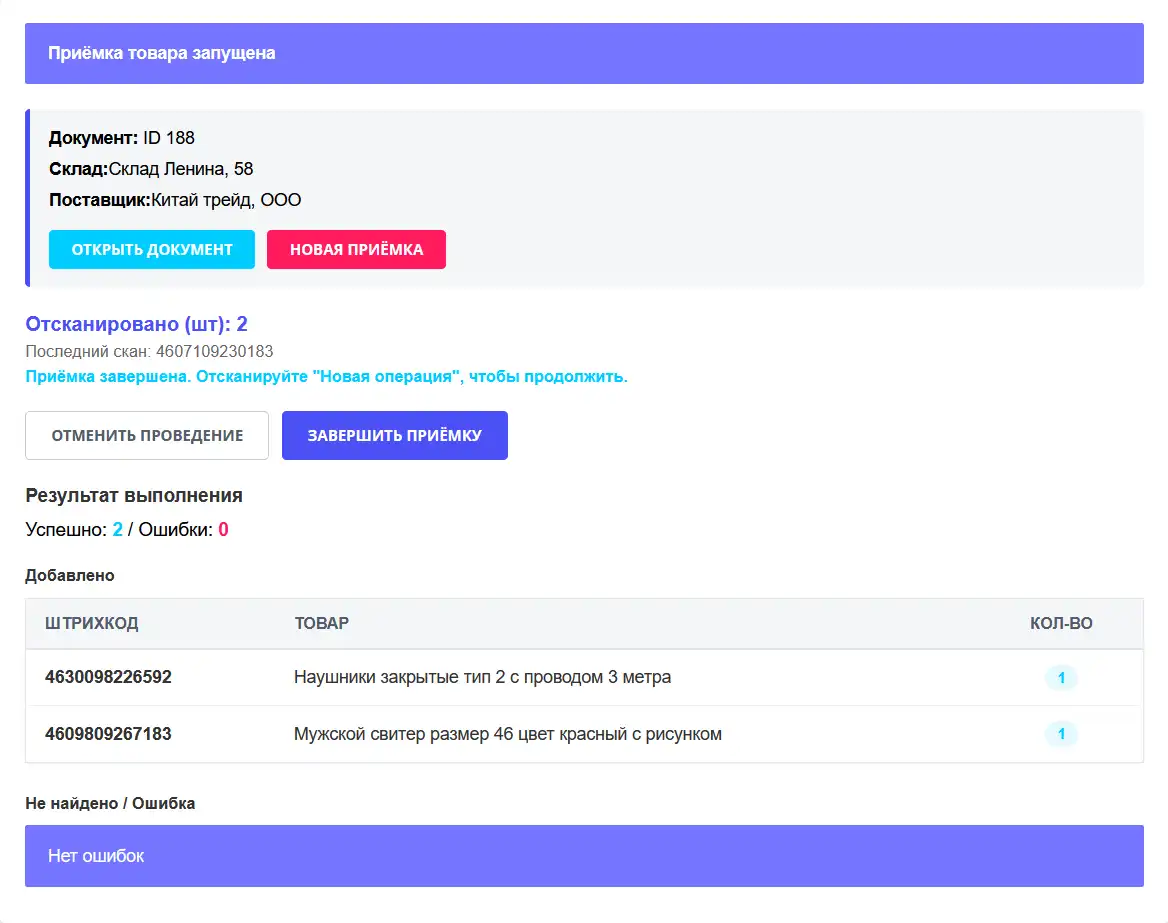
Task: Click the Приёмка товара запущена banner
Action: [584, 53]
